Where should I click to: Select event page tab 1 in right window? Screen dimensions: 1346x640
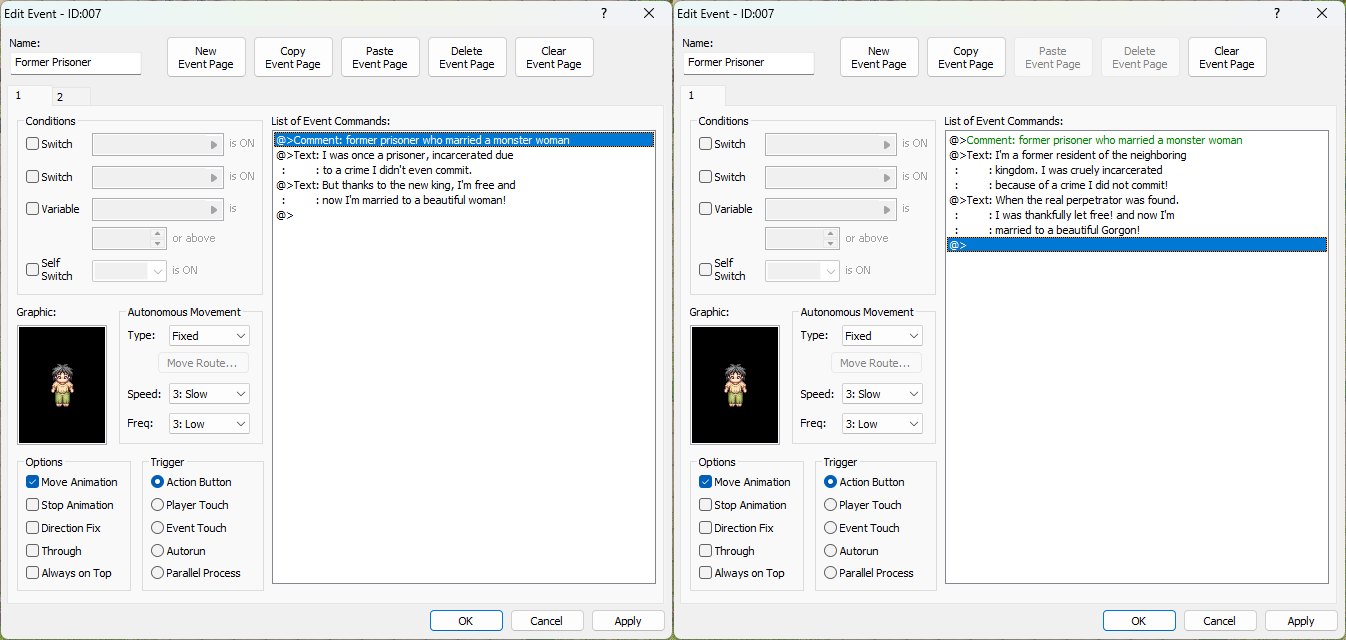[x=702, y=95]
